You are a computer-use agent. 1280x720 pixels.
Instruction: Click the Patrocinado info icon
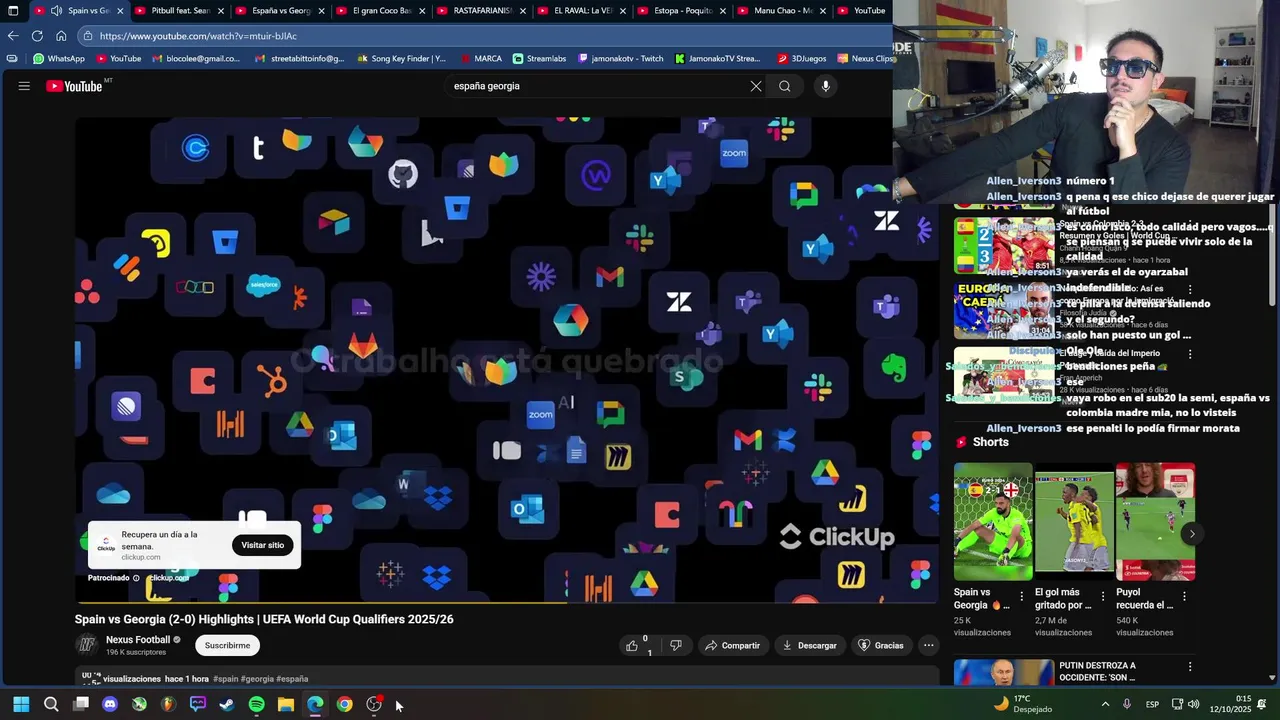point(137,578)
